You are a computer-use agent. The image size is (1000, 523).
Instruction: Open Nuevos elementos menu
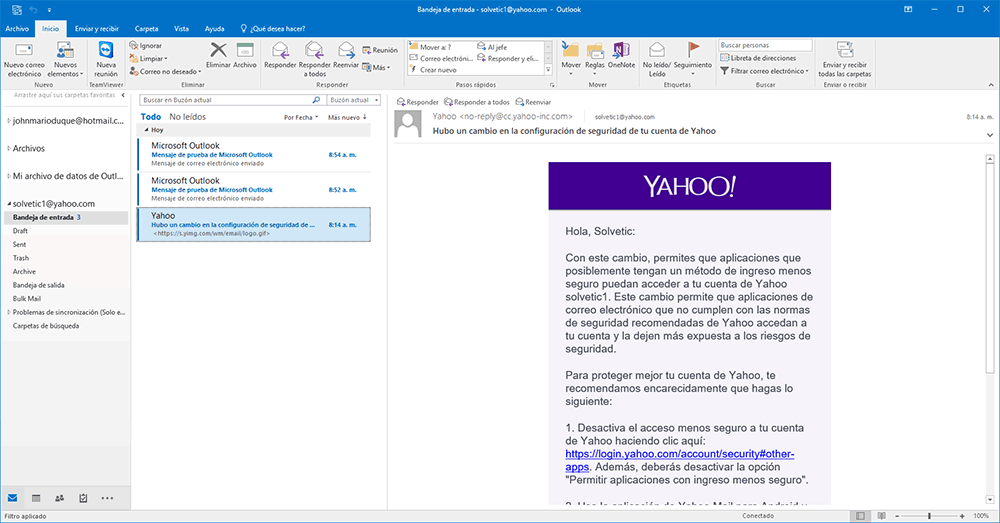pos(65,59)
